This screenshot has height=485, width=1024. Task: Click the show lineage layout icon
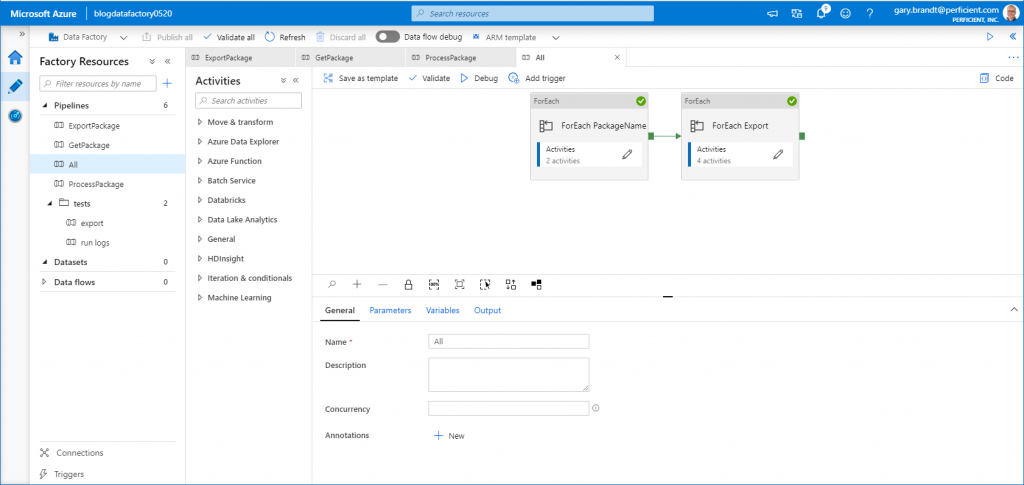(536, 284)
